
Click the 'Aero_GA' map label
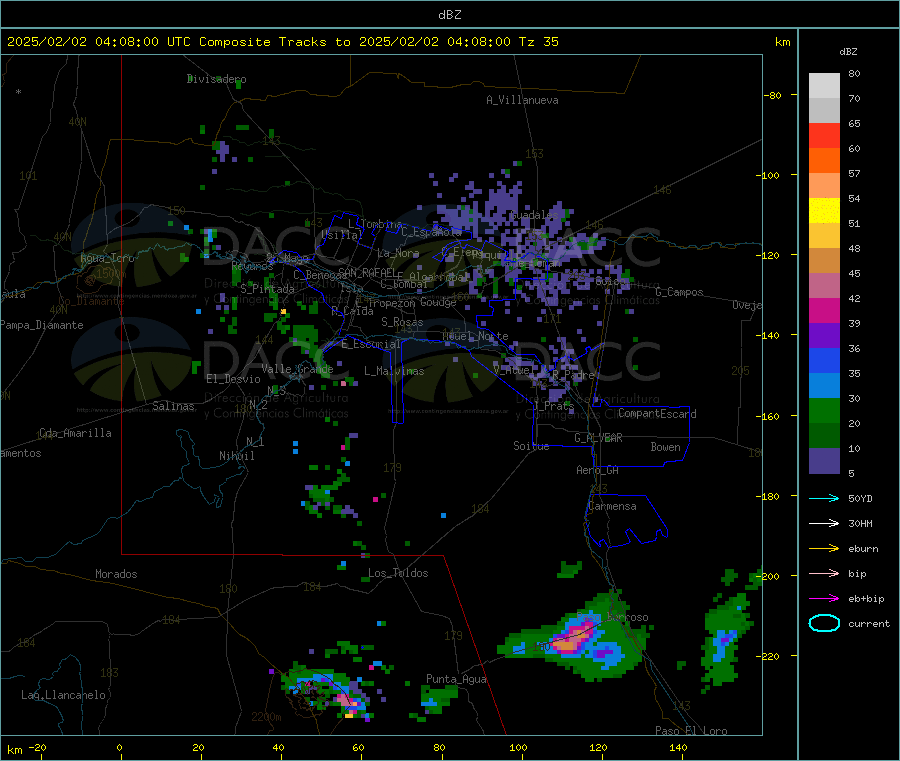(x=597, y=470)
